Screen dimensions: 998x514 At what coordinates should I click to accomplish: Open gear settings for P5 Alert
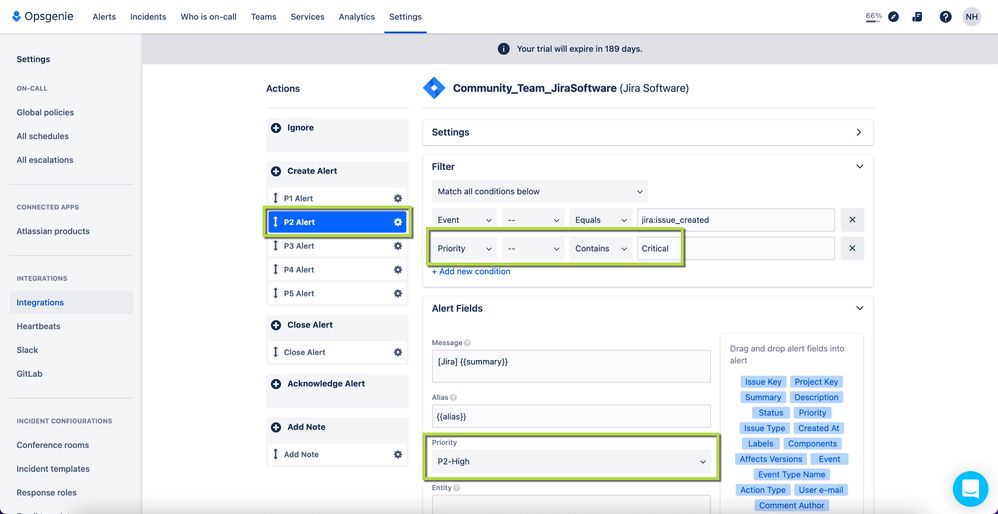[398, 294]
